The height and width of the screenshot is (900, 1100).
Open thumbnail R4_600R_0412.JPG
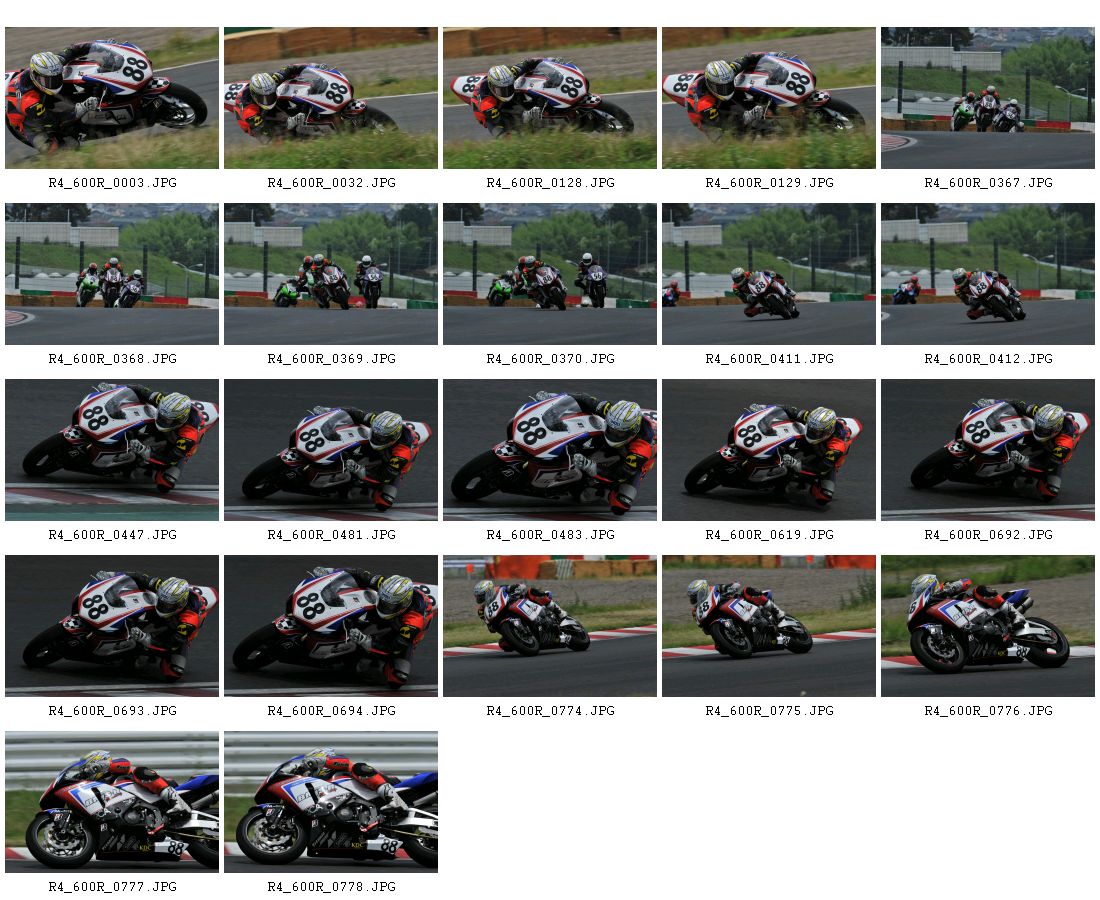(987, 274)
